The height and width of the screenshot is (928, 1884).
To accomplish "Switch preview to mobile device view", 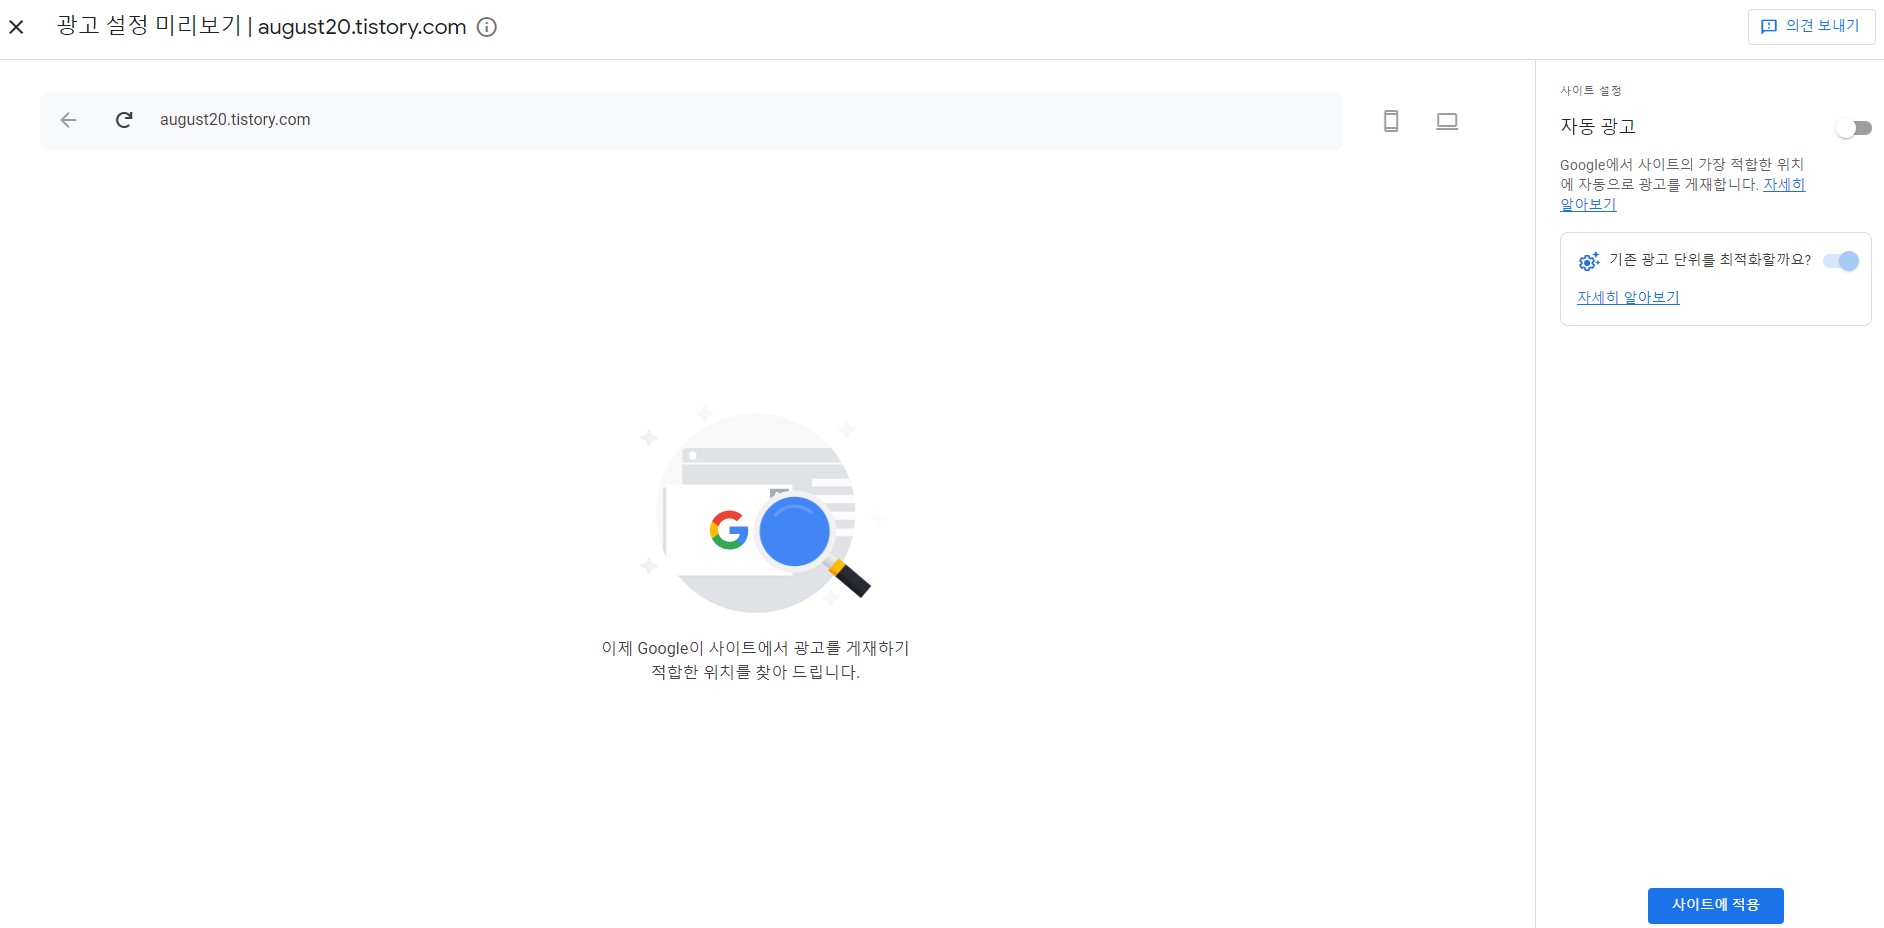I will tap(1391, 121).
